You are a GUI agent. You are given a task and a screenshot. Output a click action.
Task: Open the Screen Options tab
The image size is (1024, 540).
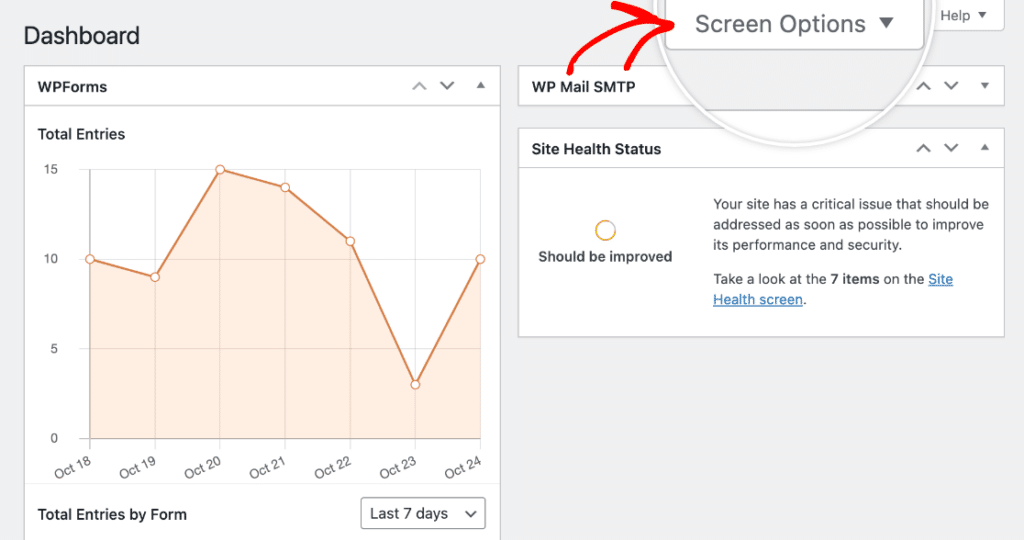[x=794, y=24]
